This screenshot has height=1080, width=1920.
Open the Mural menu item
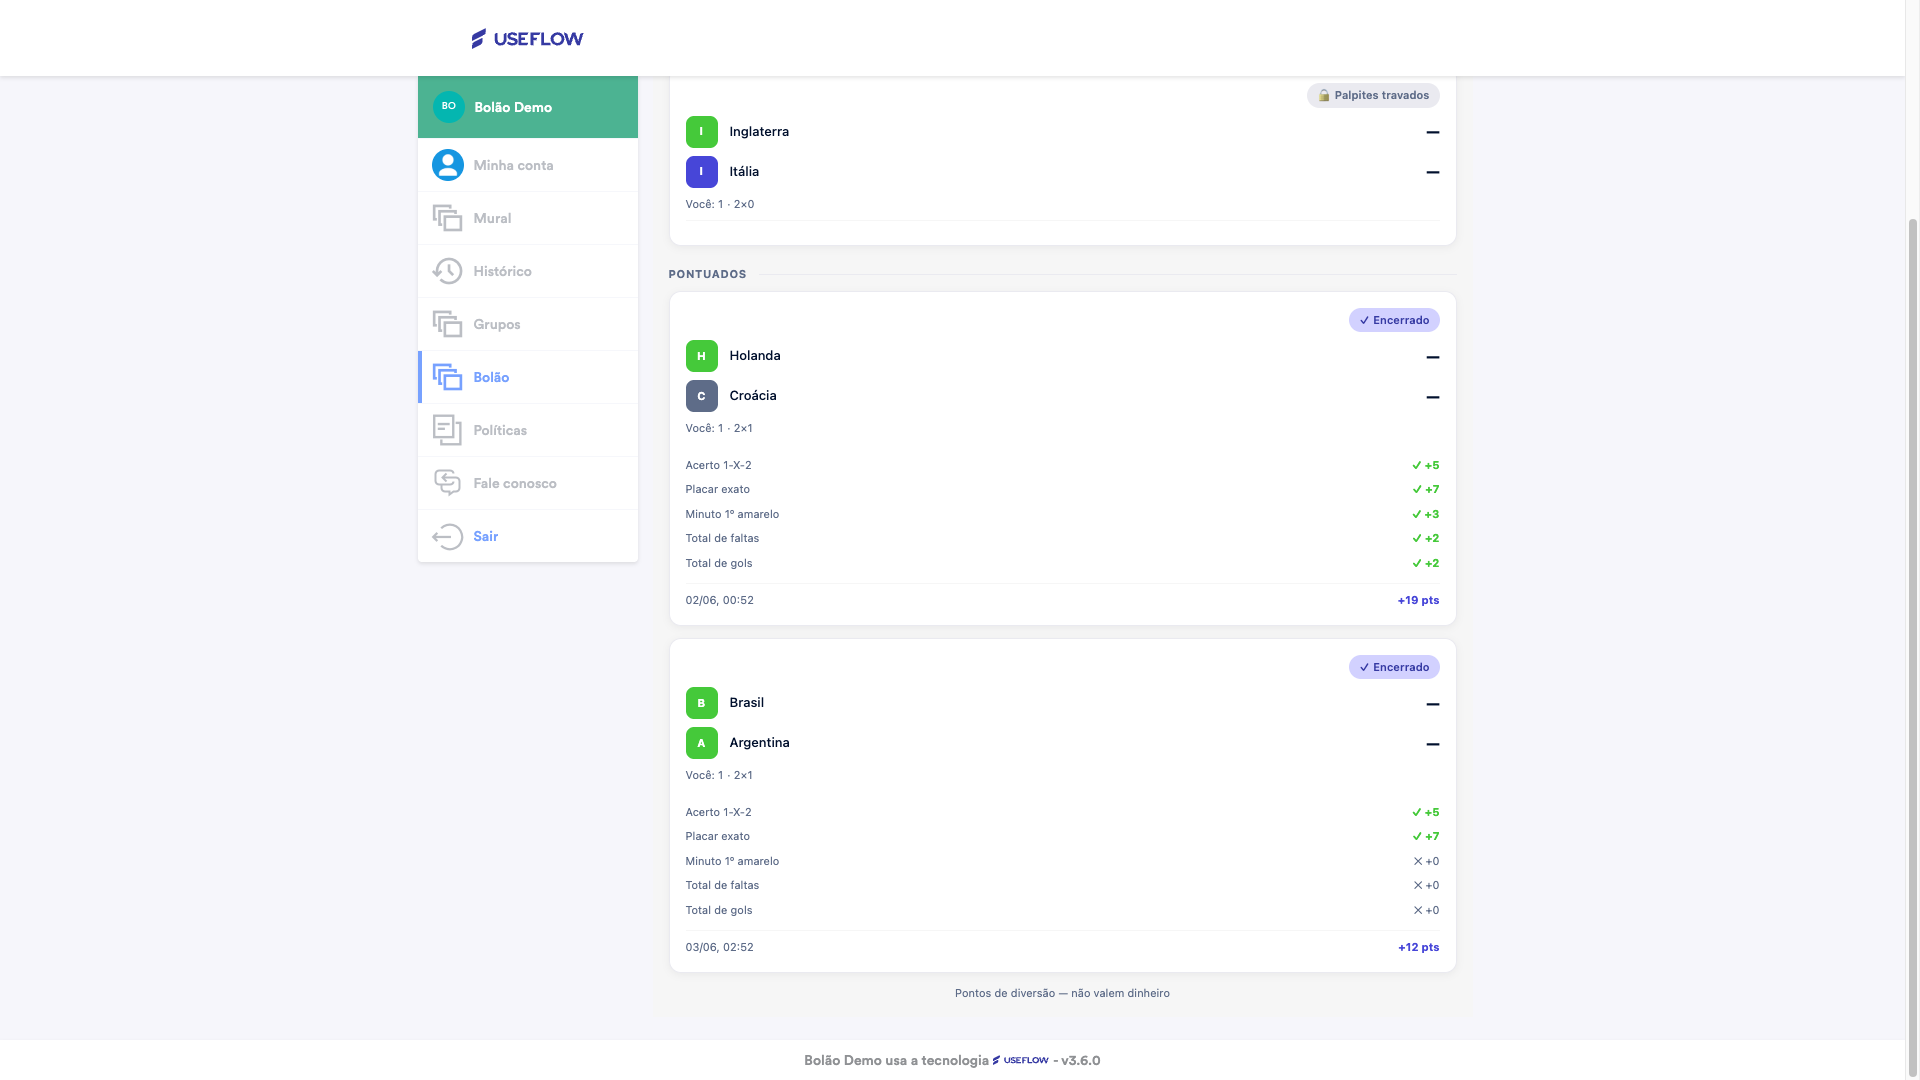pyautogui.click(x=528, y=218)
